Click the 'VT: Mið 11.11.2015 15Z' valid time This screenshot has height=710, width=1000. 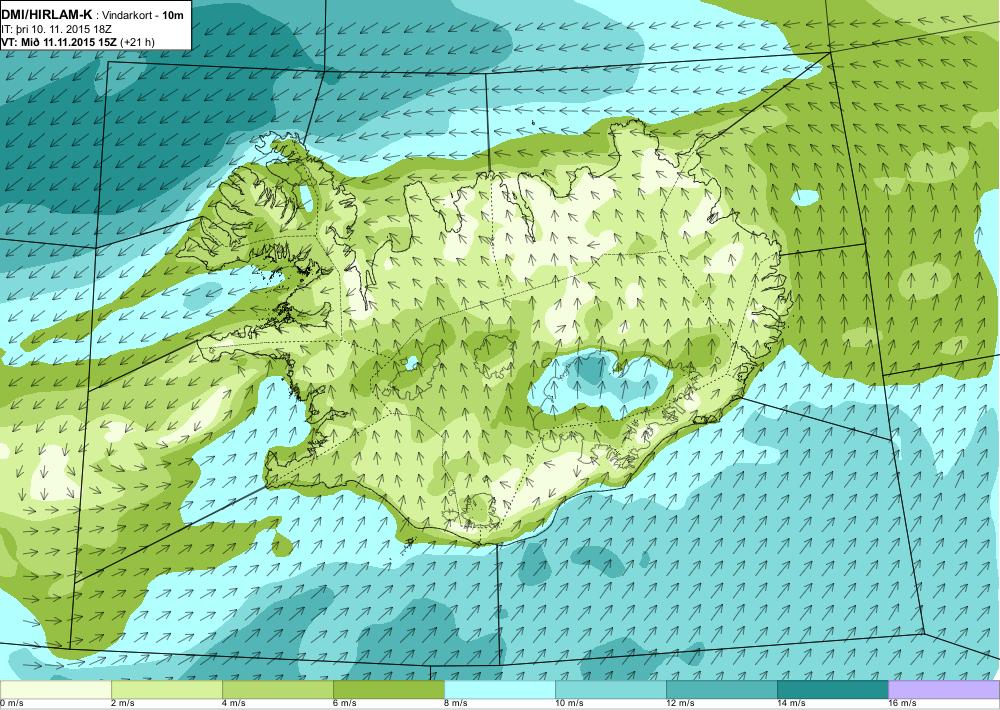point(59,42)
